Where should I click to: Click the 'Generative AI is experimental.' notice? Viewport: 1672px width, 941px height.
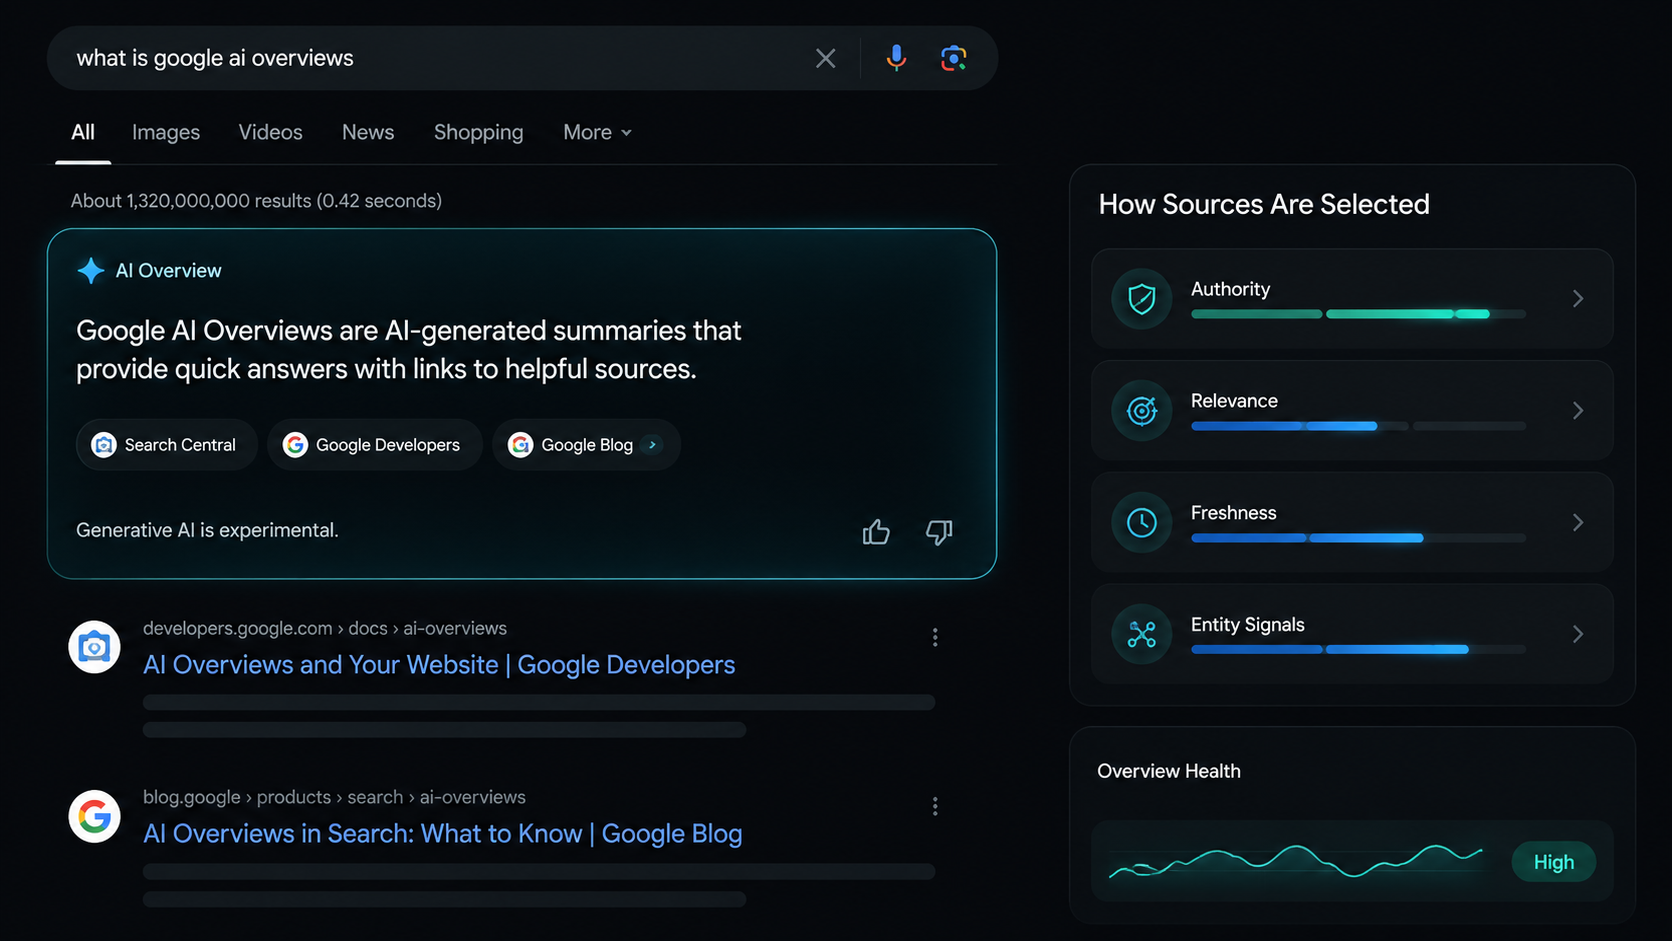(207, 530)
